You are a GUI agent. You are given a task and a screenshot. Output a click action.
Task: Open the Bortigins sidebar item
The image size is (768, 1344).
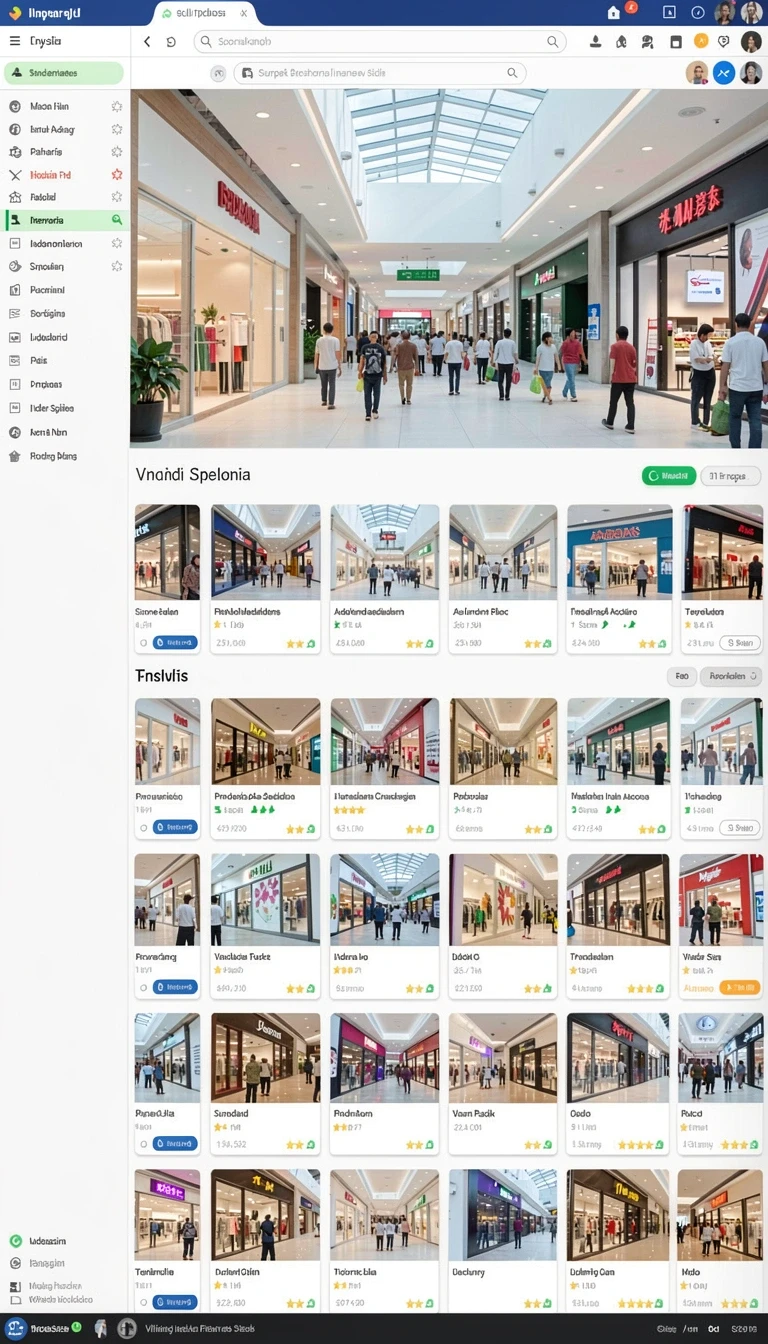47,313
